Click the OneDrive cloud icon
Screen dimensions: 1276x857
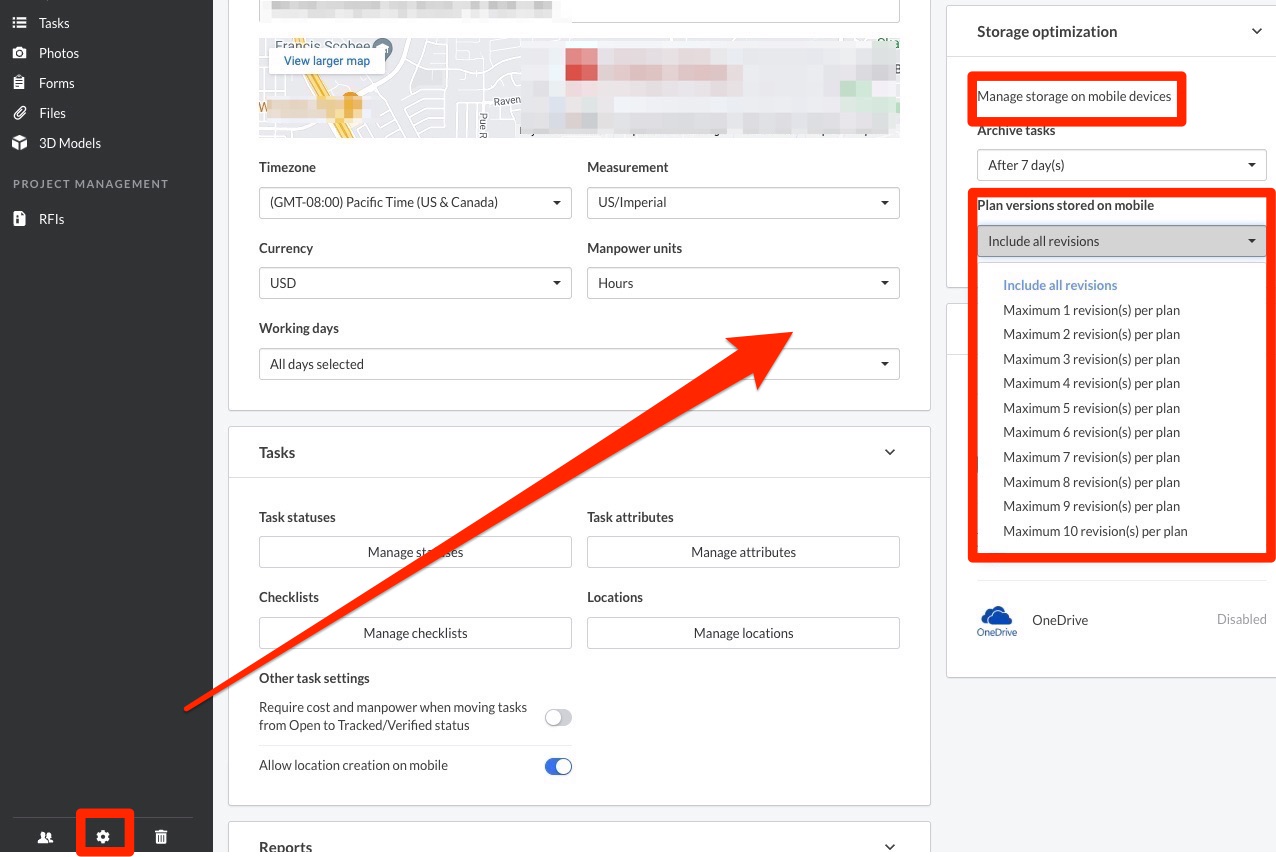click(996, 620)
